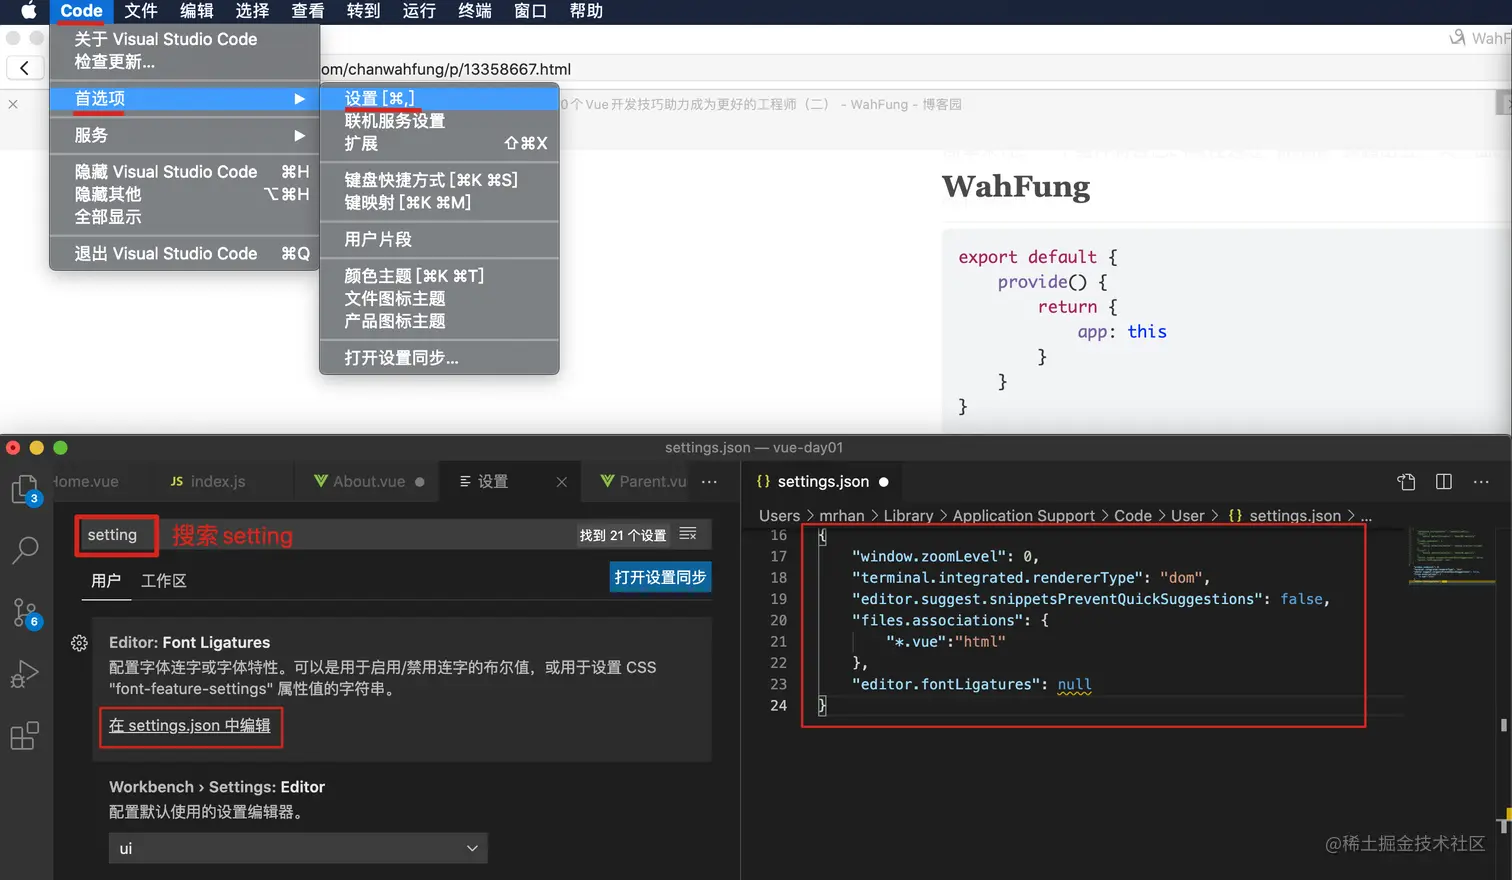Open 键映射 submenu item
This screenshot has height=880, width=1512.
[439, 202]
